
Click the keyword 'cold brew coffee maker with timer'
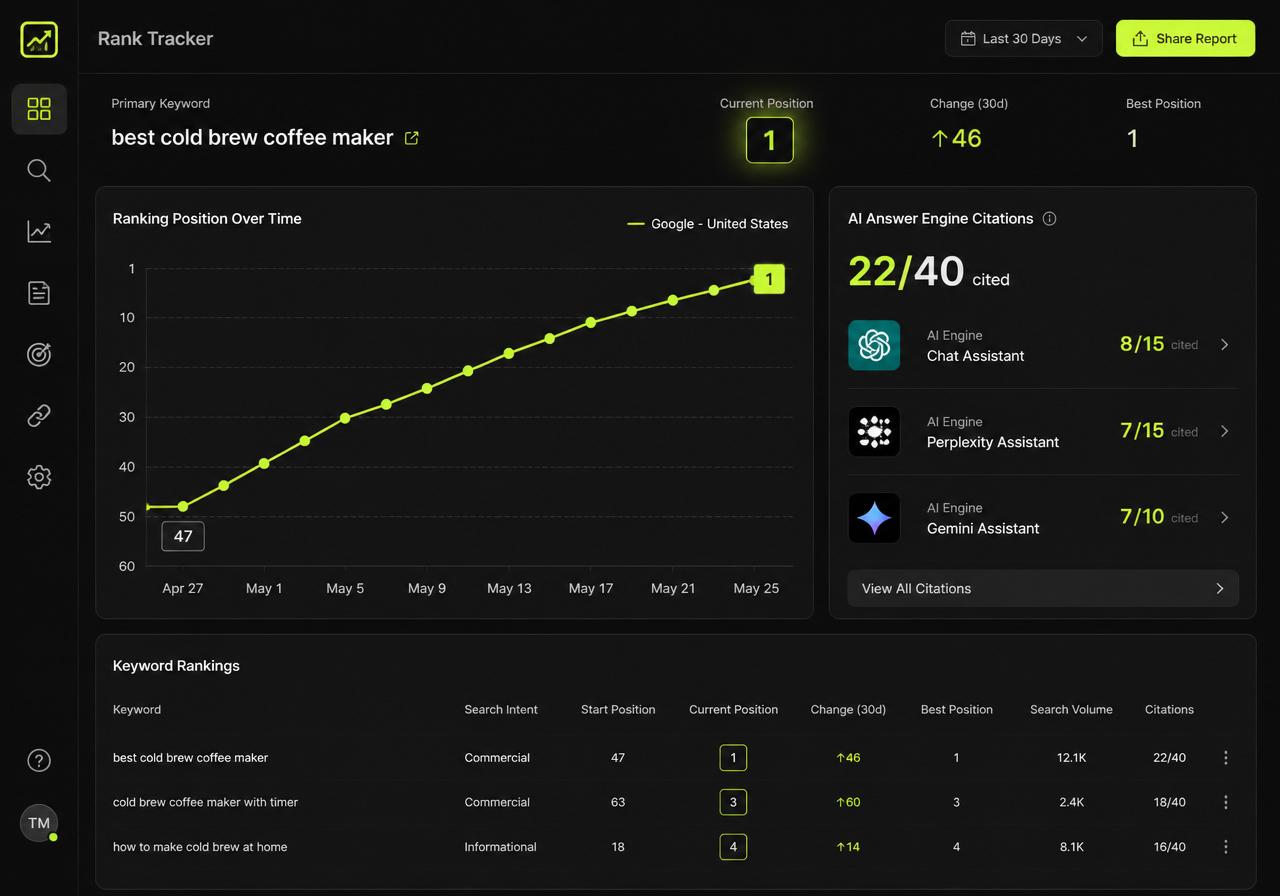[x=205, y=802]
